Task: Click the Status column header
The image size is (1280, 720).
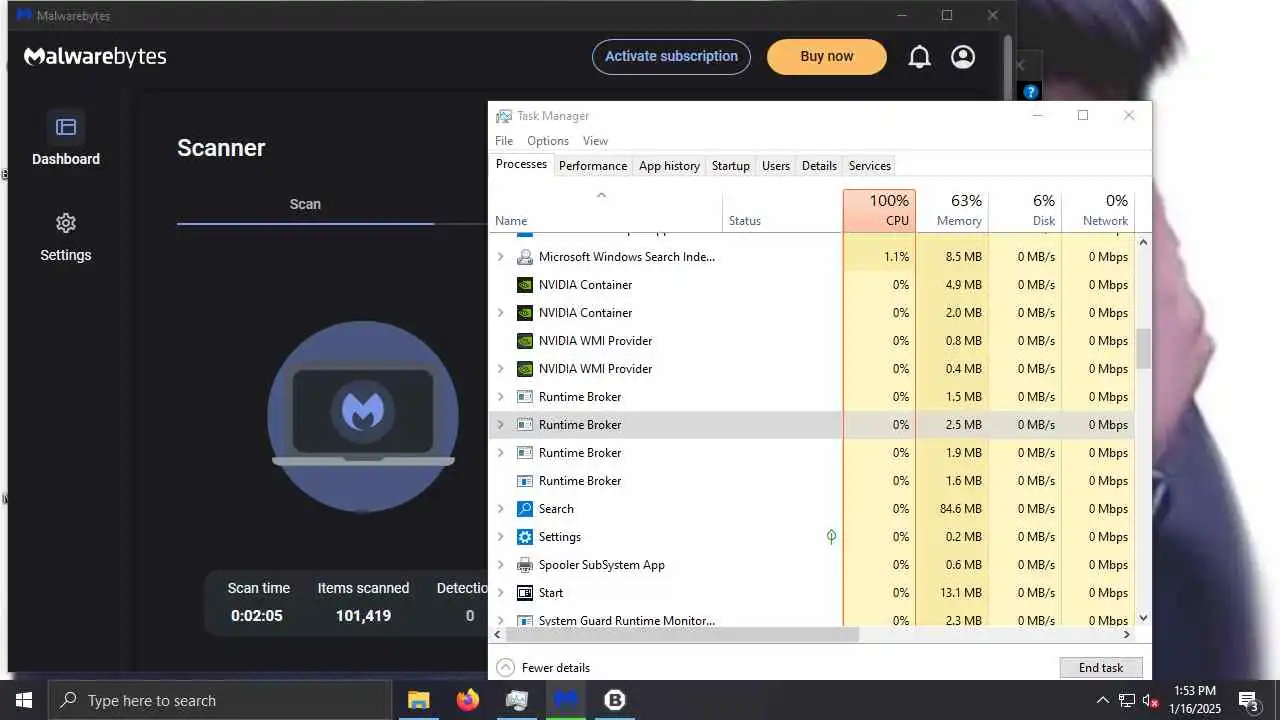Action: tap(783, 210)
